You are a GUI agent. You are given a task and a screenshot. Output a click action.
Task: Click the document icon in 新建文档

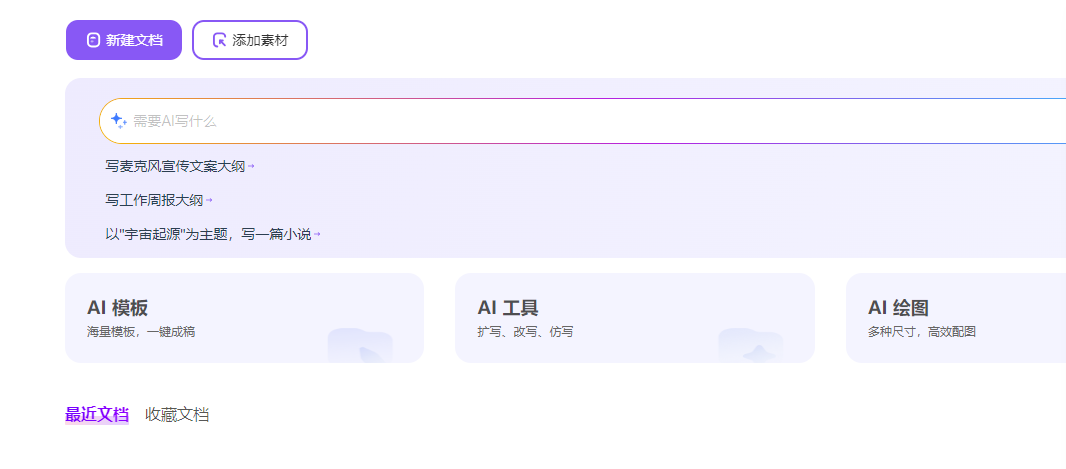click(x=93, y=40)
